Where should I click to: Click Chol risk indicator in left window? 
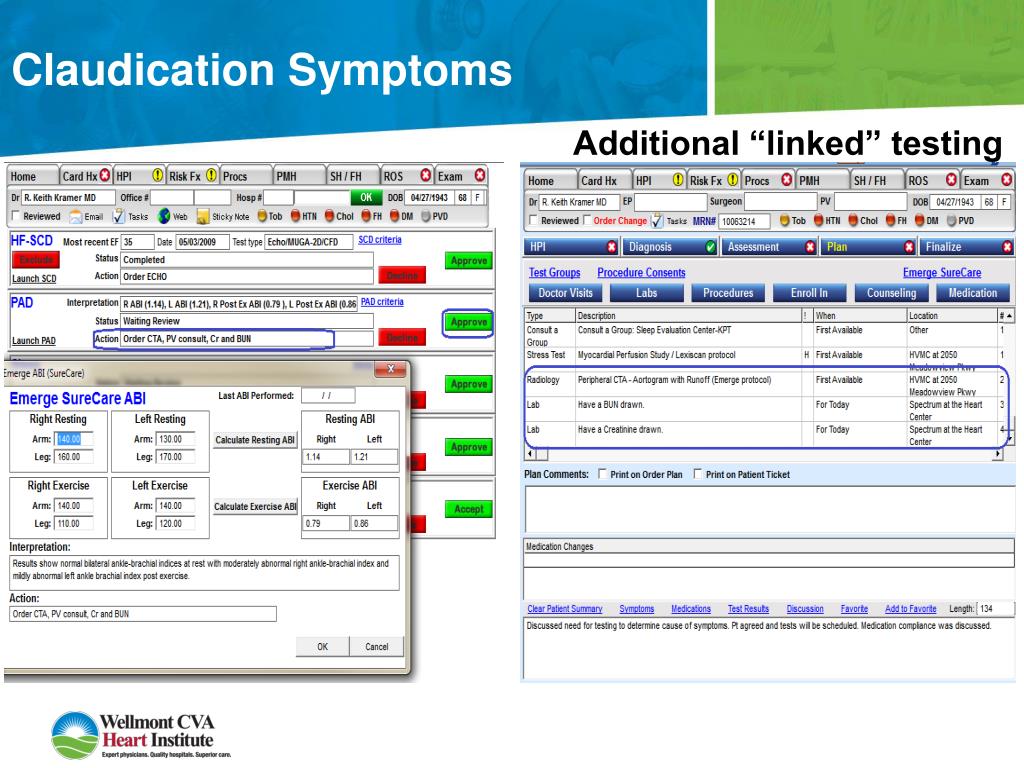pos(329,216)
